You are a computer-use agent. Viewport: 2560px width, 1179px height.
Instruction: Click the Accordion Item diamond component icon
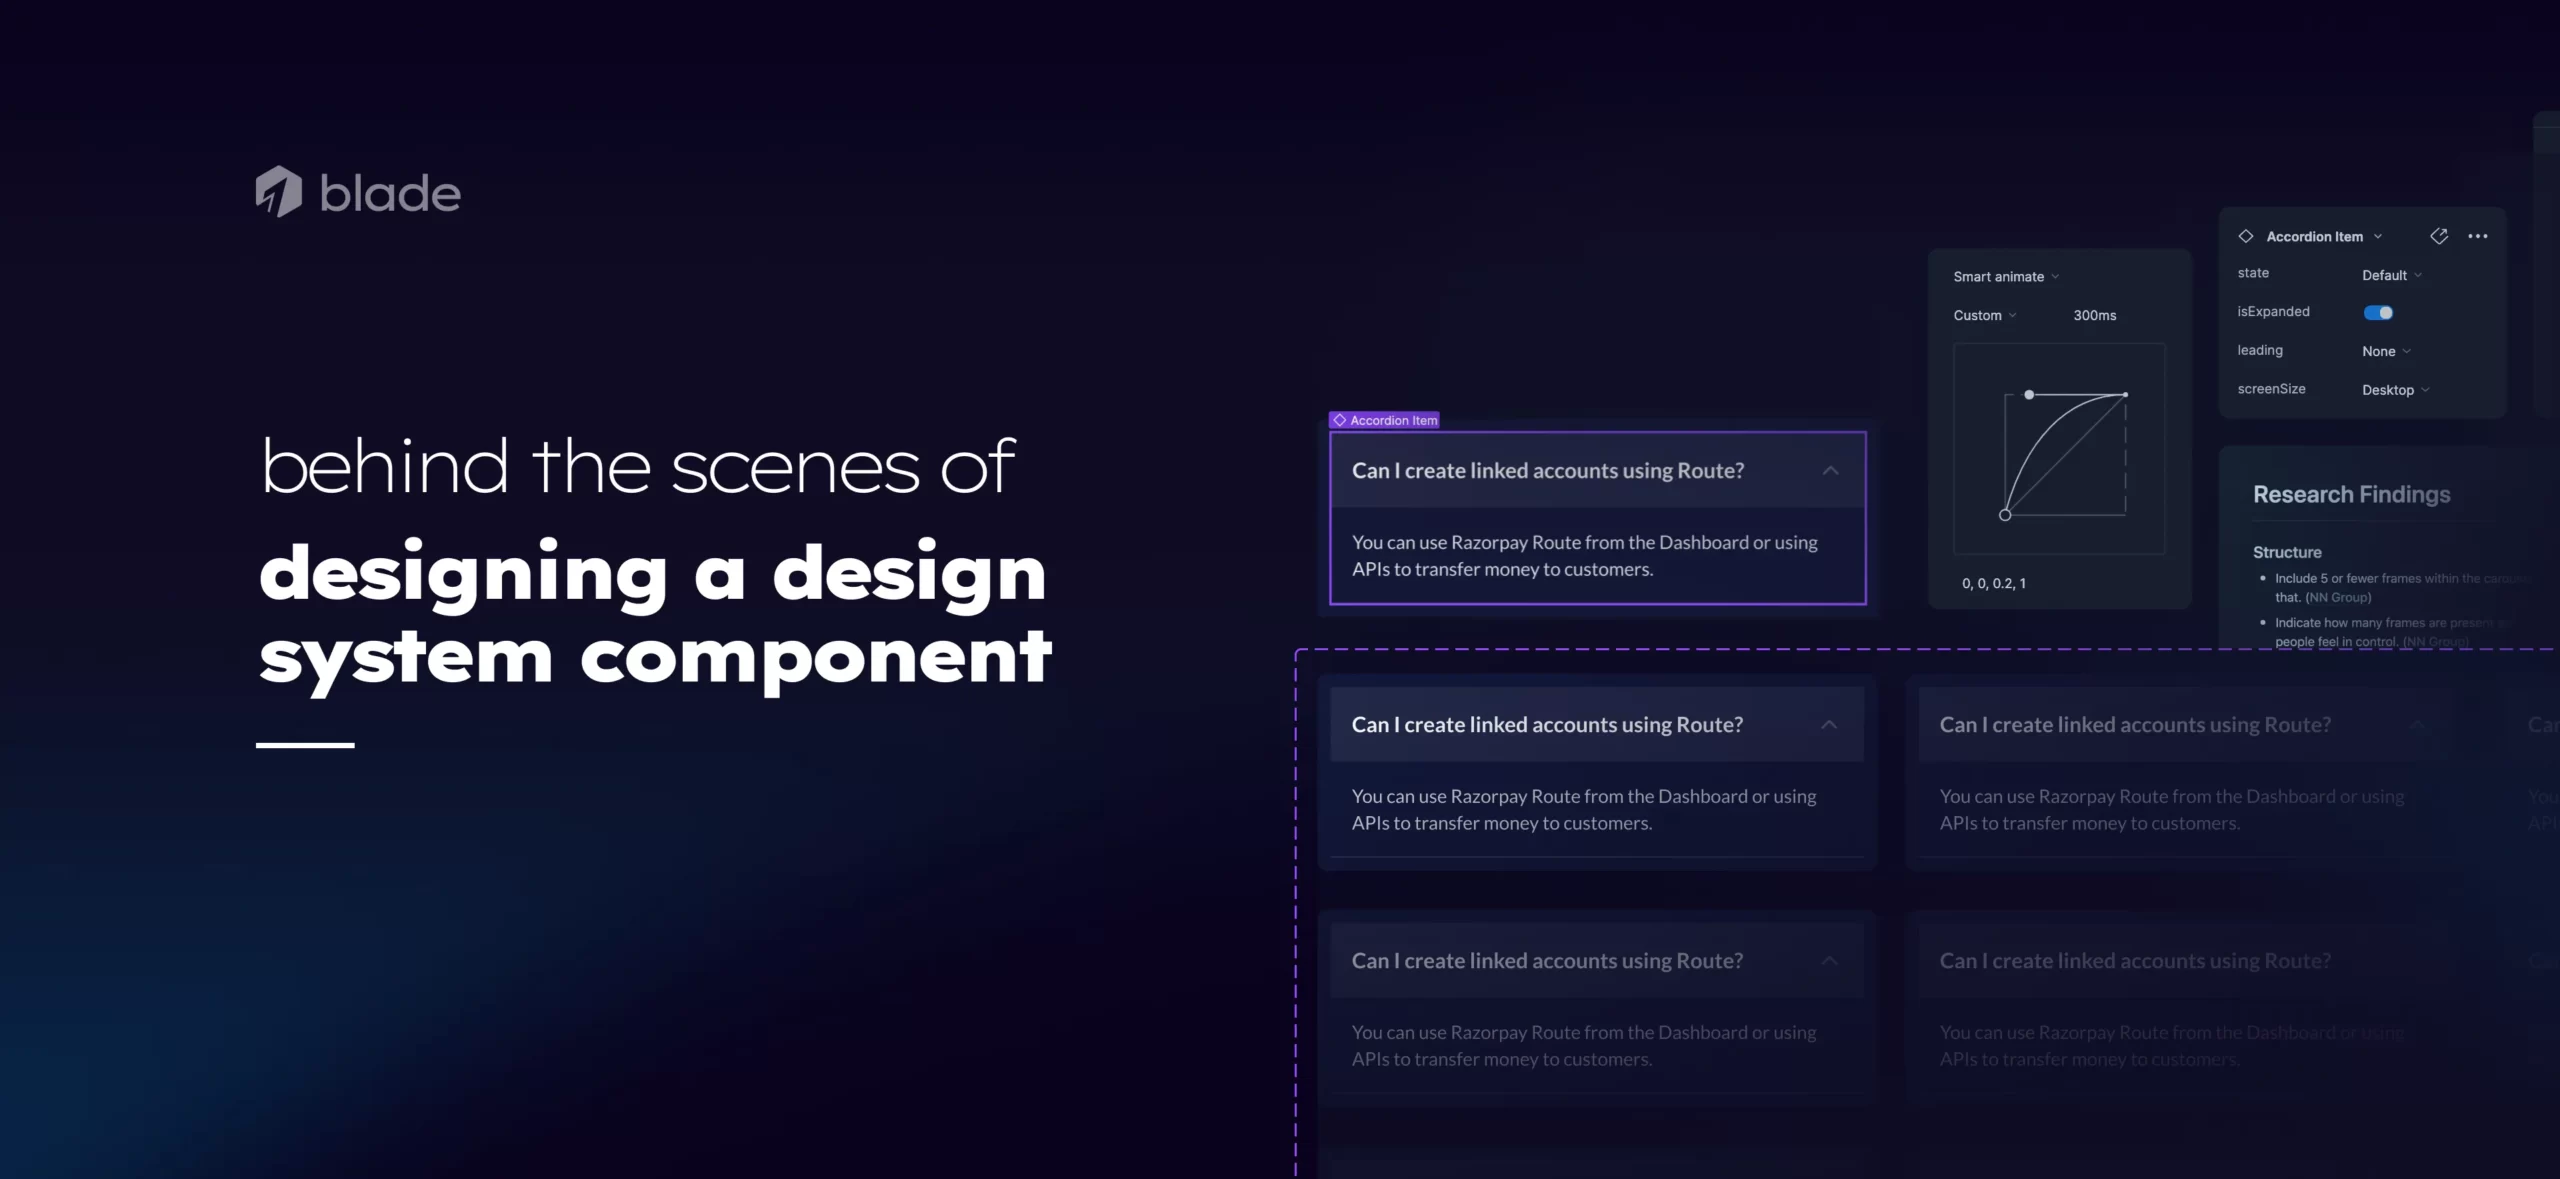[2246, 236]
